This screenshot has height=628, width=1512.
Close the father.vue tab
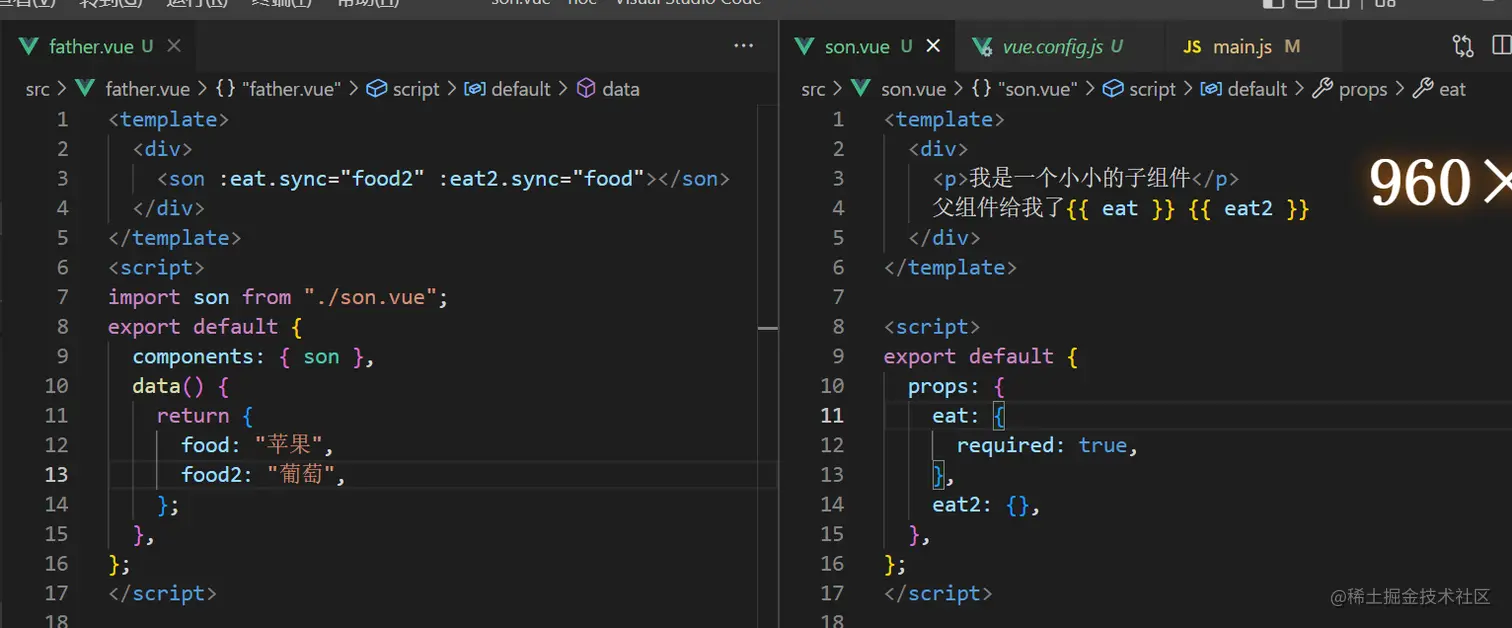coord(174,46)
